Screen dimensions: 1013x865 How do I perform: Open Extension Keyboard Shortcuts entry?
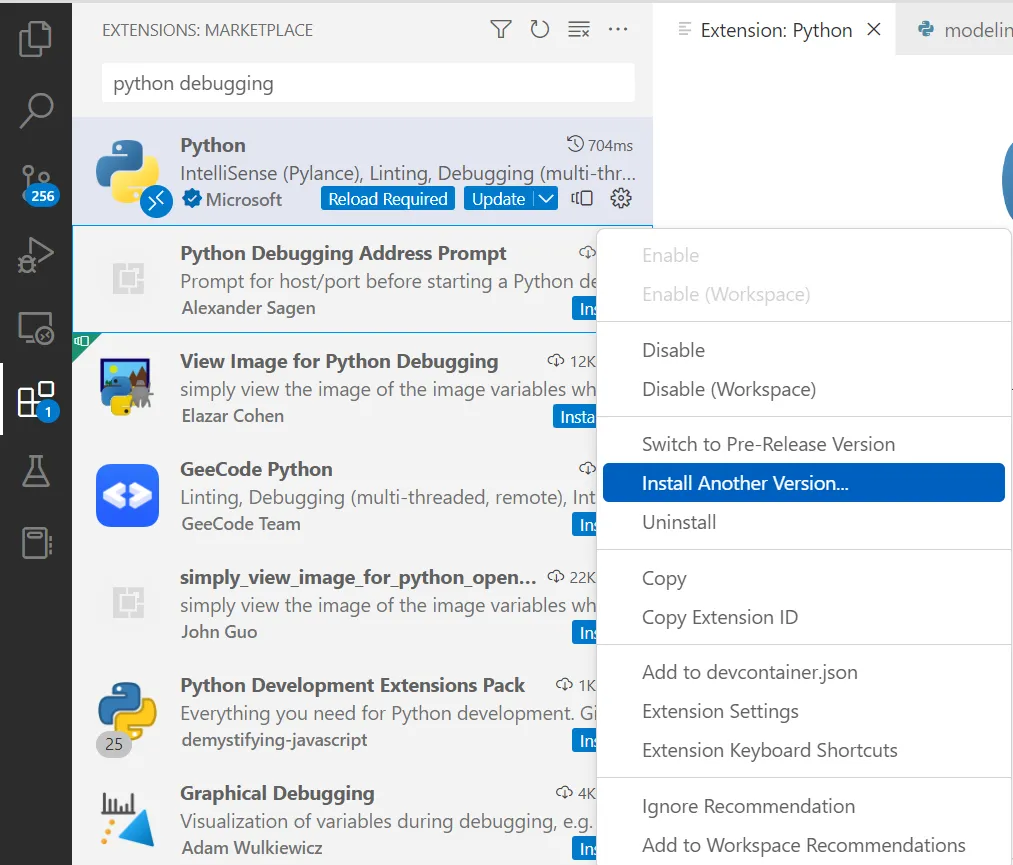point(804,750)
